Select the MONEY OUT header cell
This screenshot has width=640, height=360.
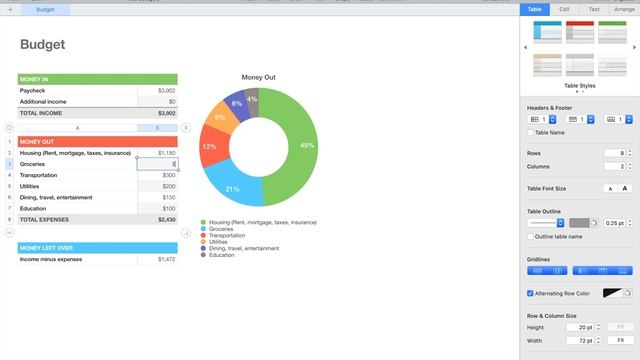click(x=98, y=142)
